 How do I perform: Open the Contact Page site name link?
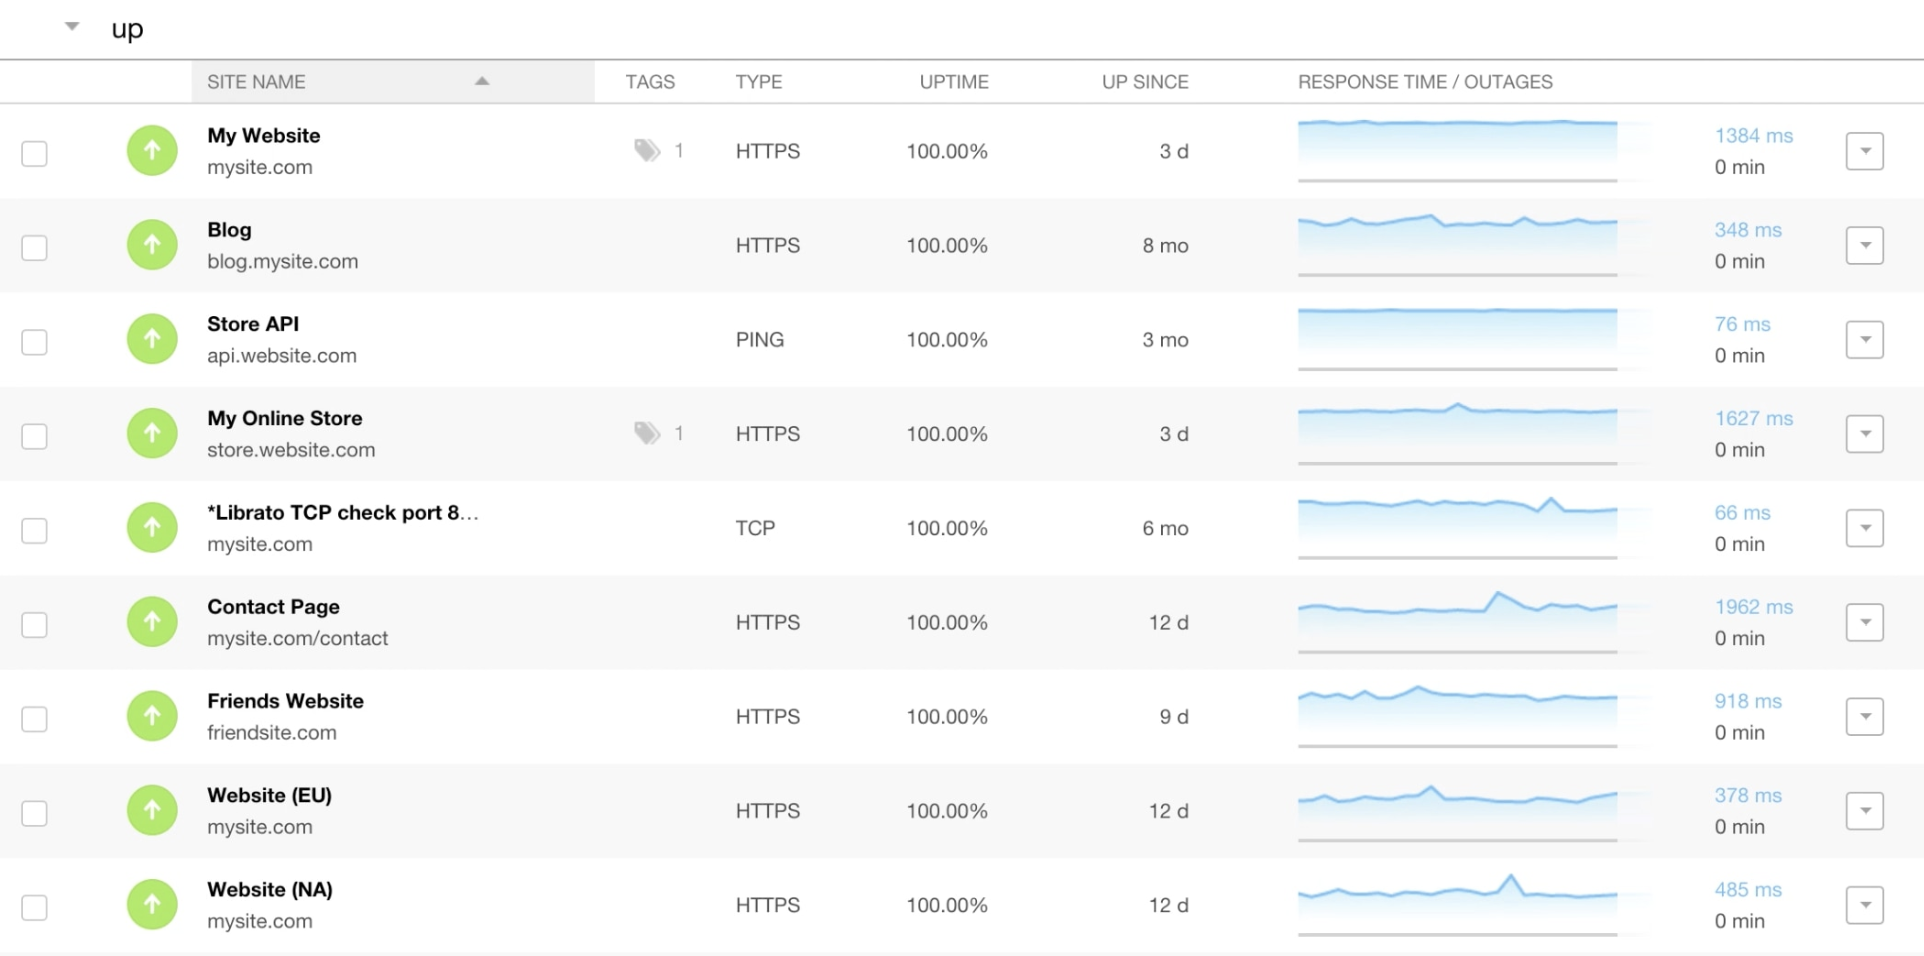[273, 606]
